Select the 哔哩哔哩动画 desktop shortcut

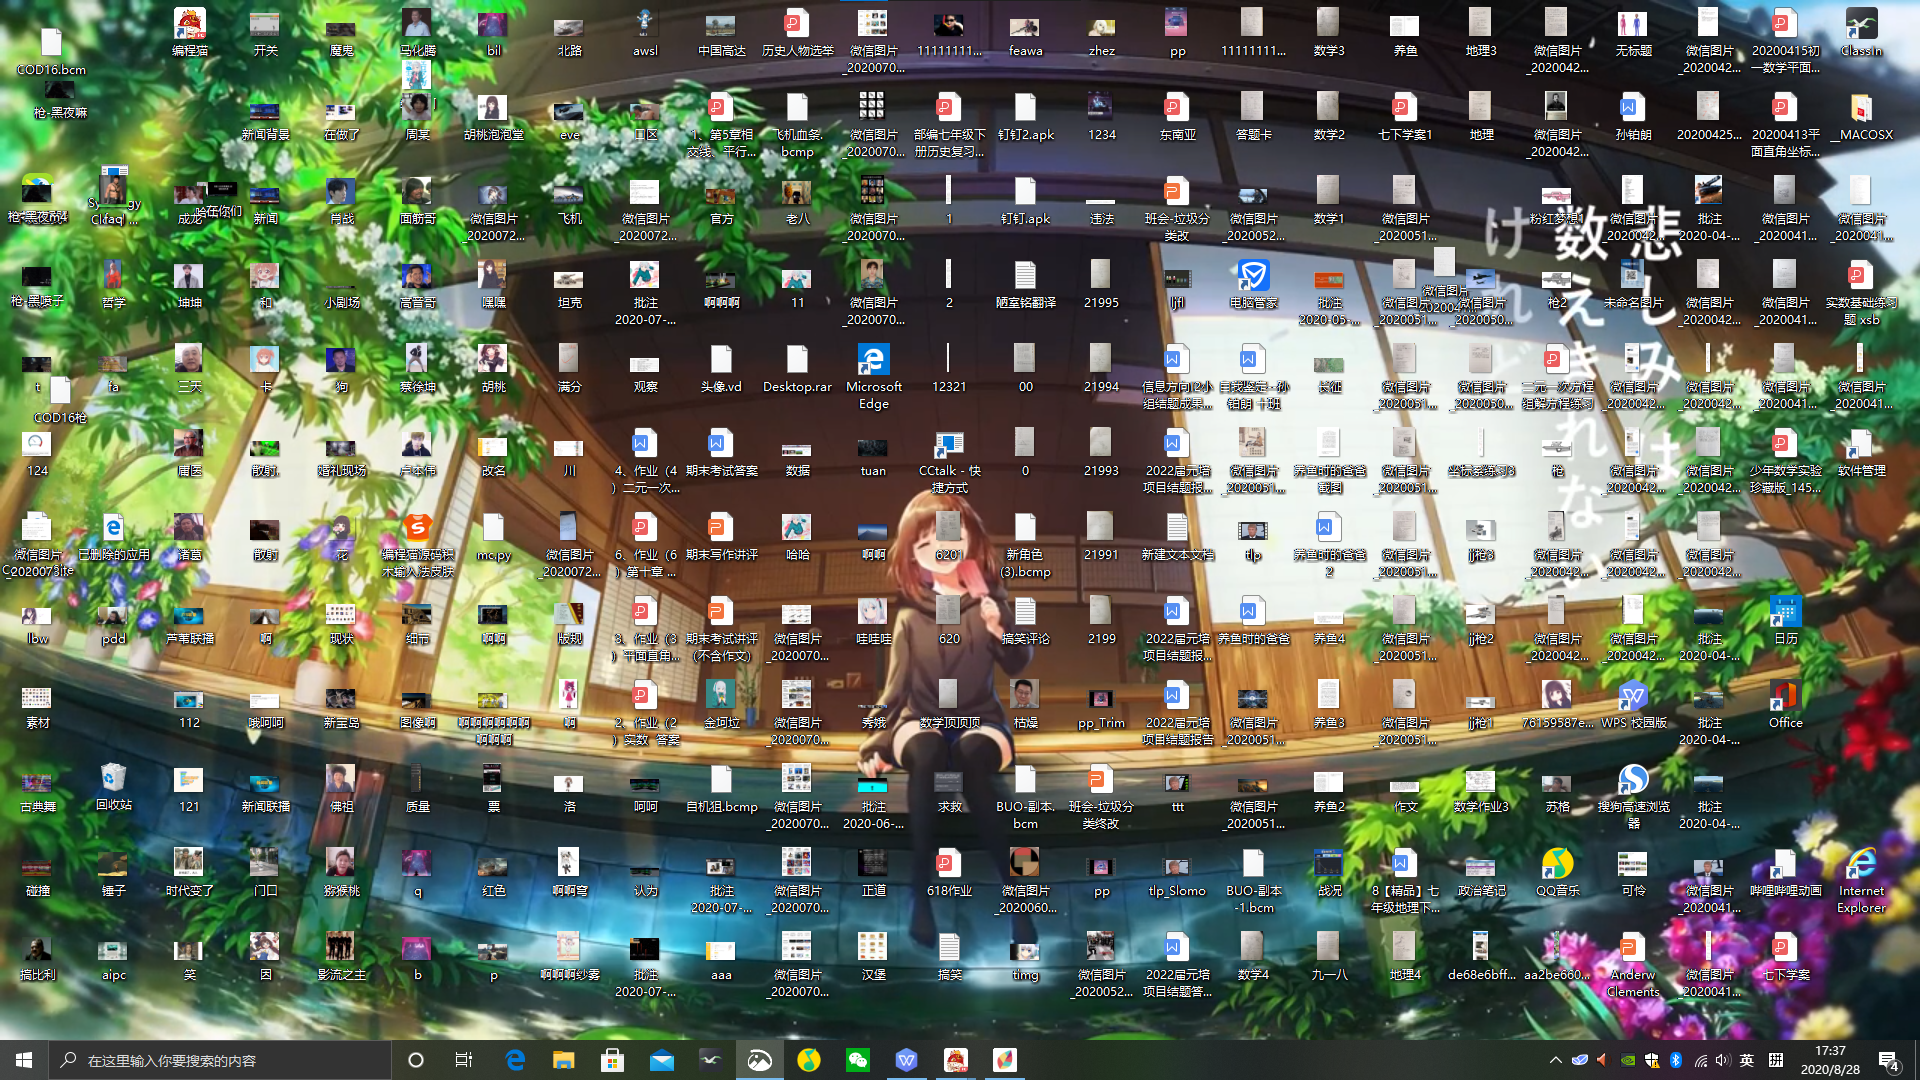point(1785,872)
